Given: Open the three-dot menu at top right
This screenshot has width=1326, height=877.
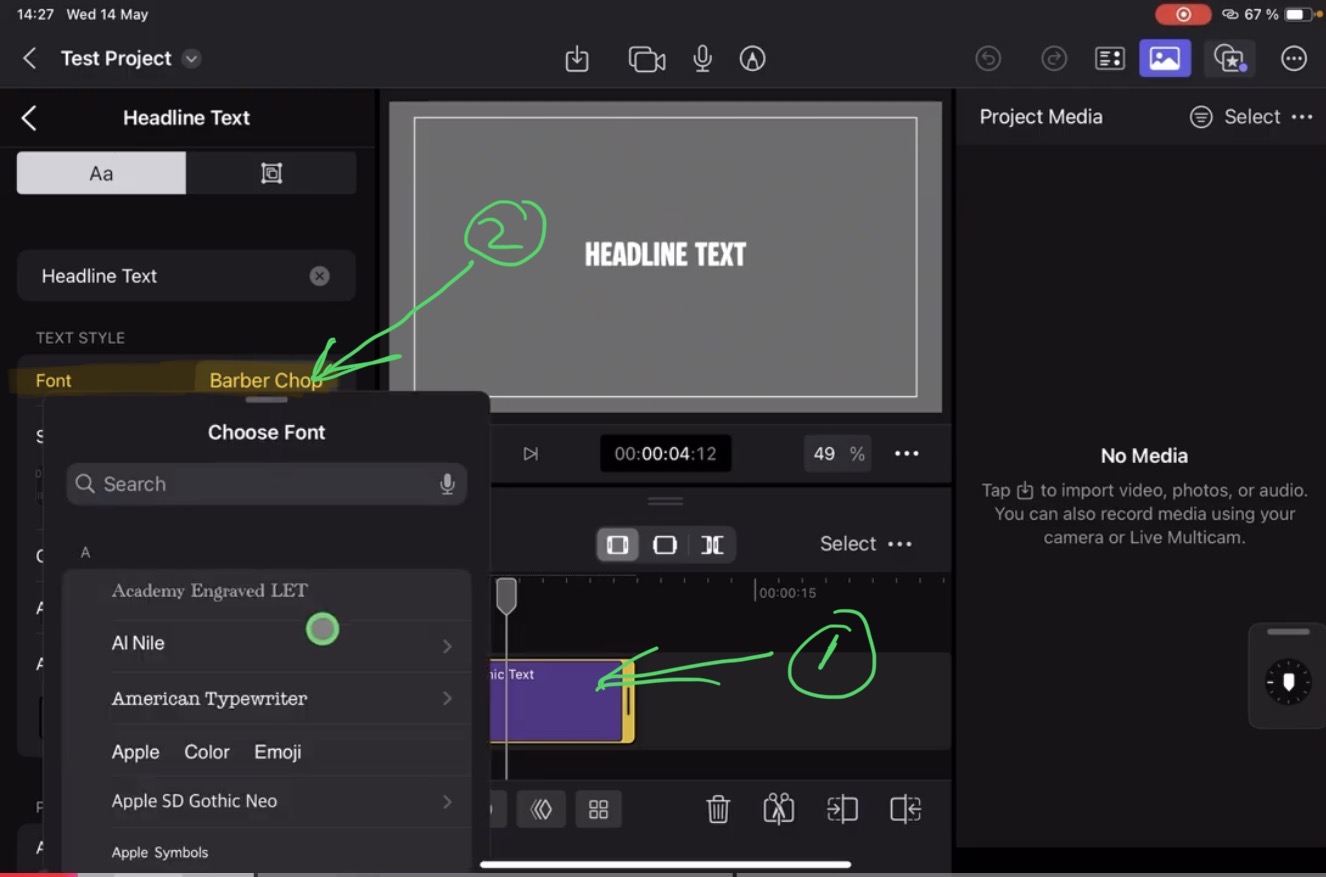Looking at the screenshot, I should 1294,58.
